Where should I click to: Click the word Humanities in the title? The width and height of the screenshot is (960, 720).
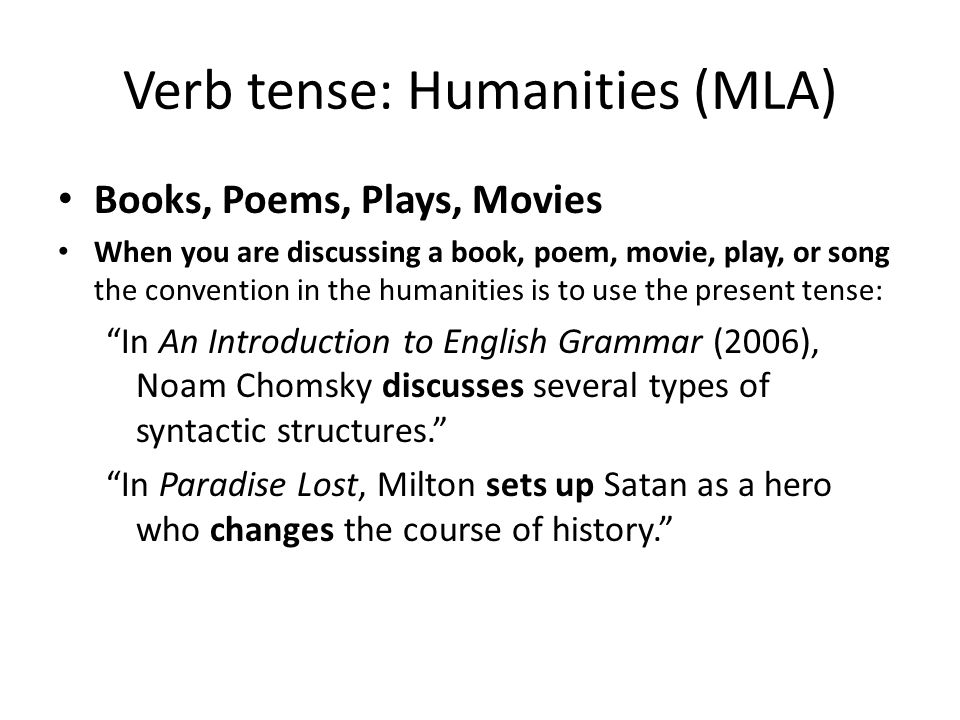[544, 92]
